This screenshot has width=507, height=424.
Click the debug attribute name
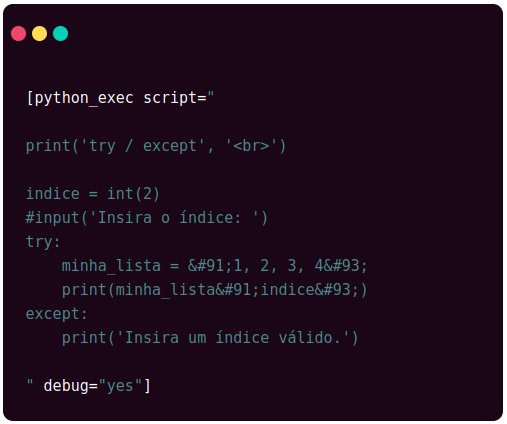(x=66, y=386)
